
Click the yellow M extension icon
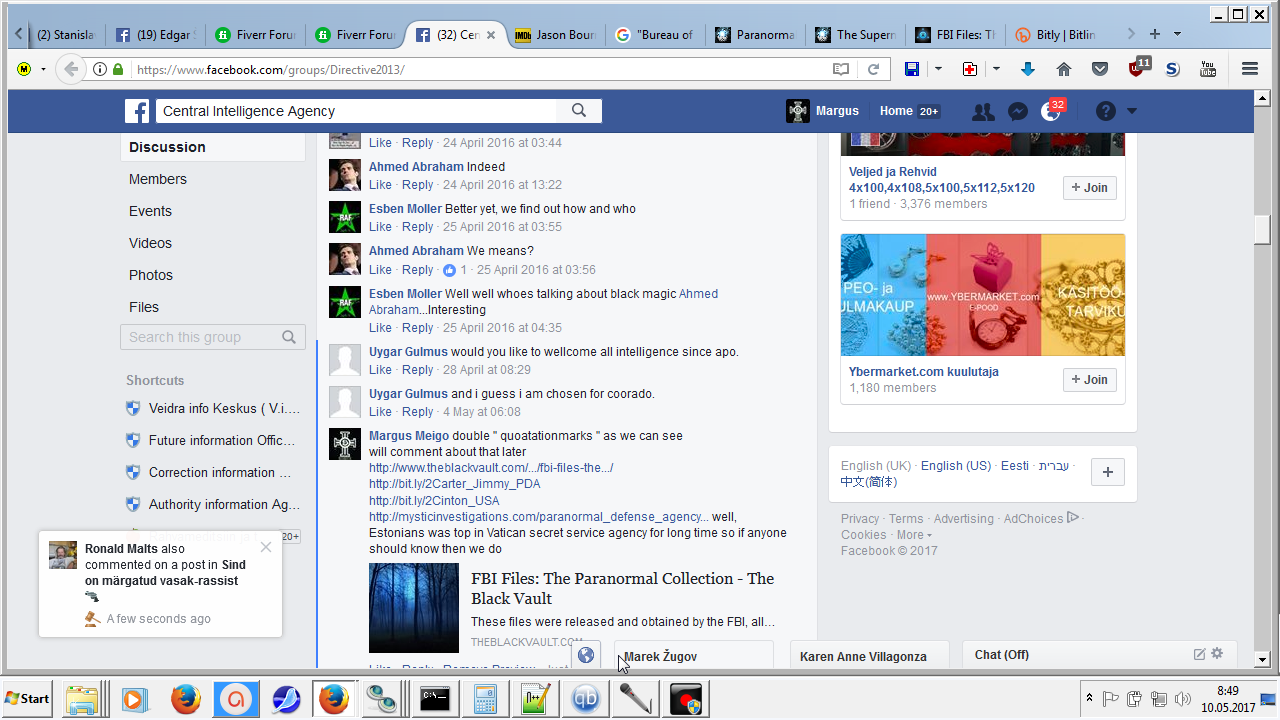tap(25, 69)
